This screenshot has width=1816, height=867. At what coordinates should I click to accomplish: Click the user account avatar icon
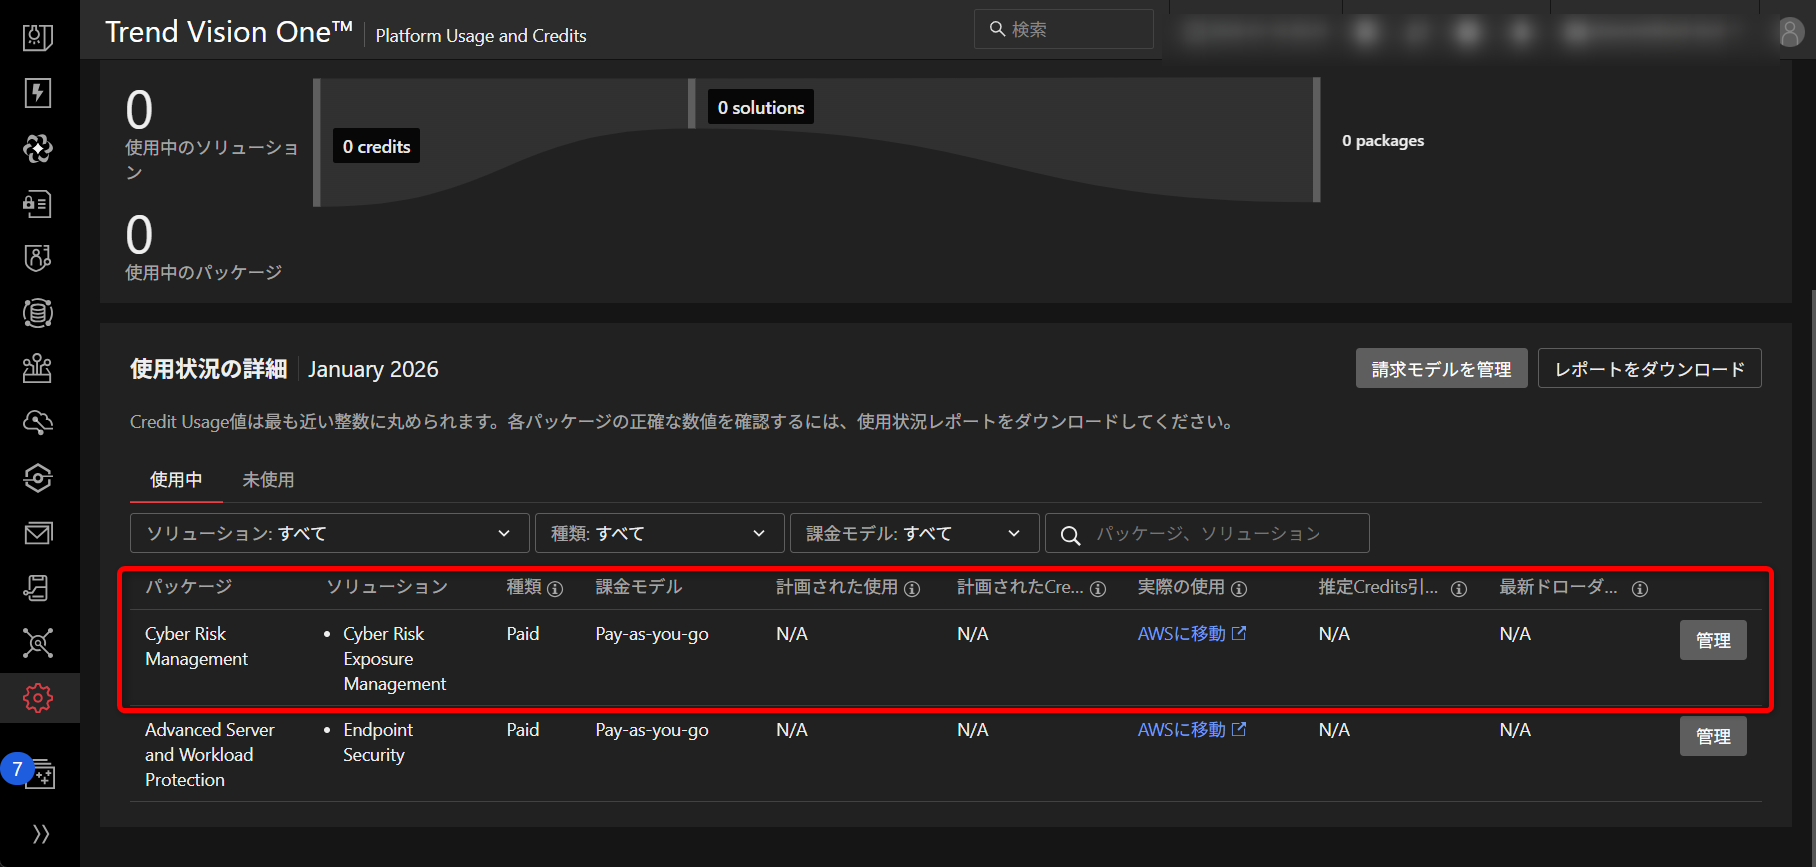(x=1790, y=33)
